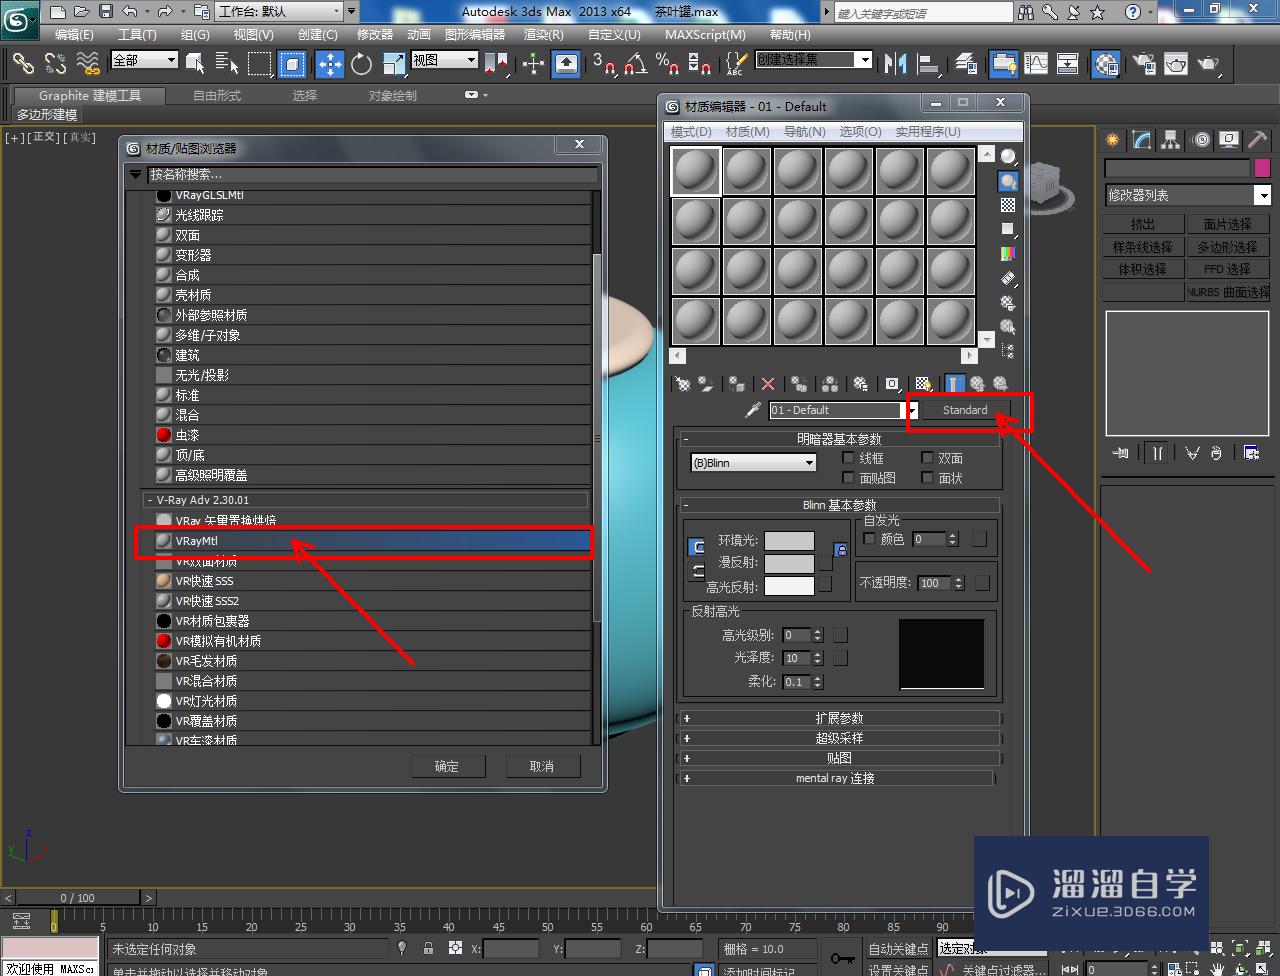
Task: Click Go to Parent icon
Action: 977,383
